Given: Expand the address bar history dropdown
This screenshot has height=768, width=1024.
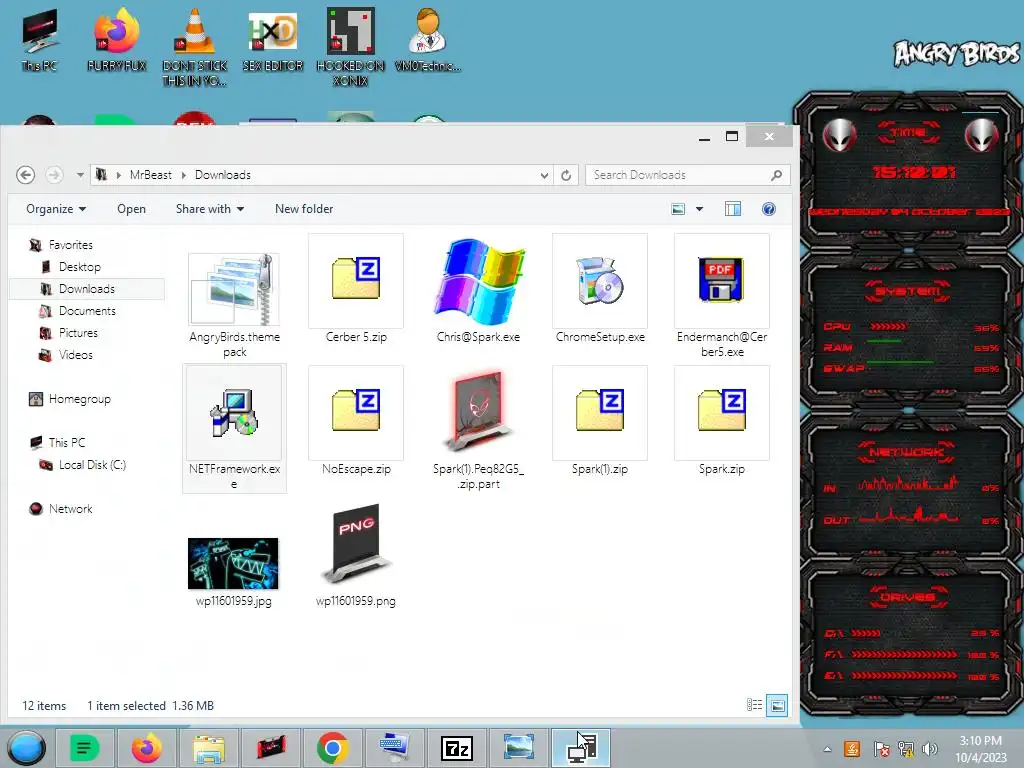Looking at the screenshot, I should point(544,175).
